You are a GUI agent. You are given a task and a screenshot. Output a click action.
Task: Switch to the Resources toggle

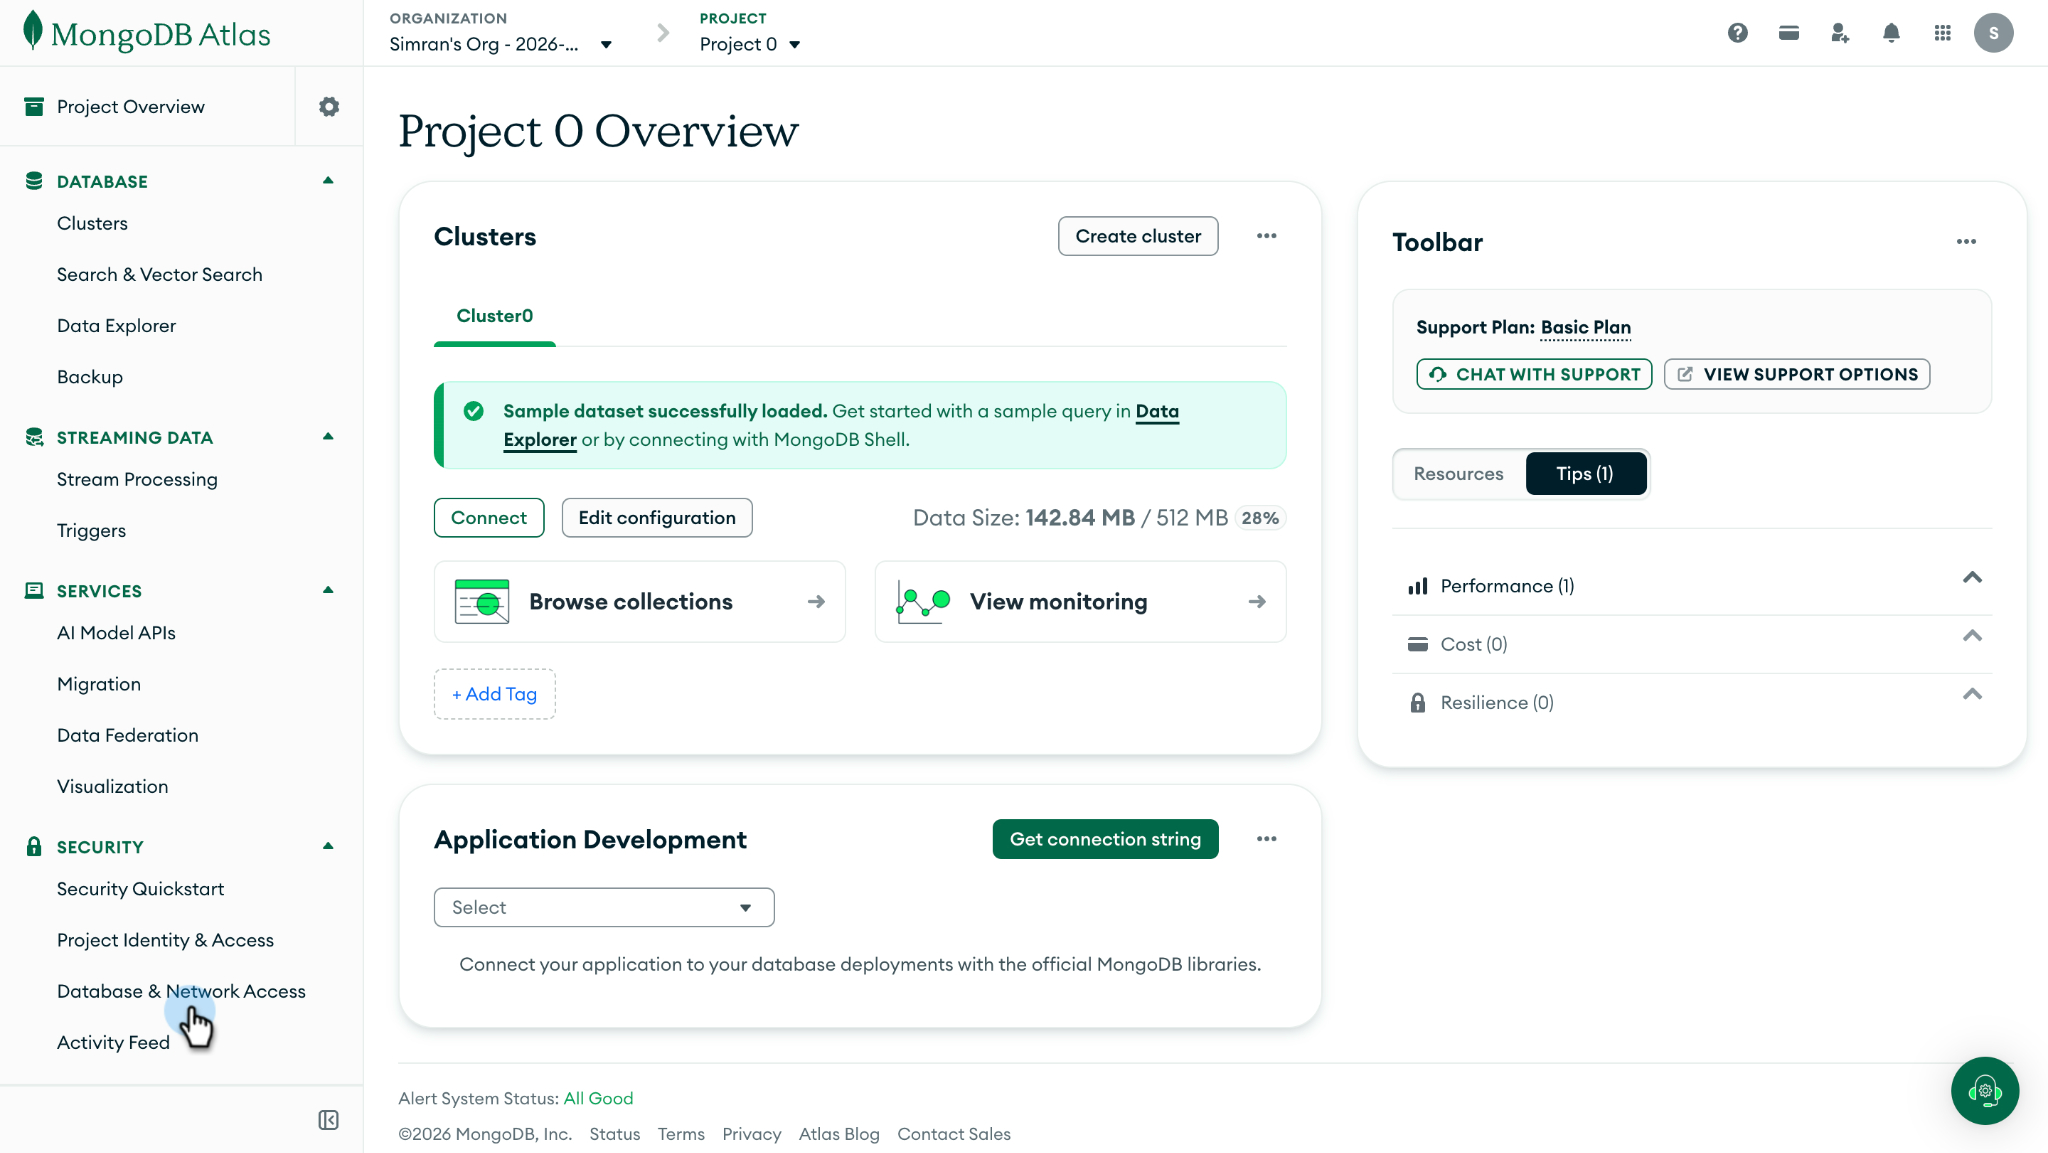coord(1458,474)
